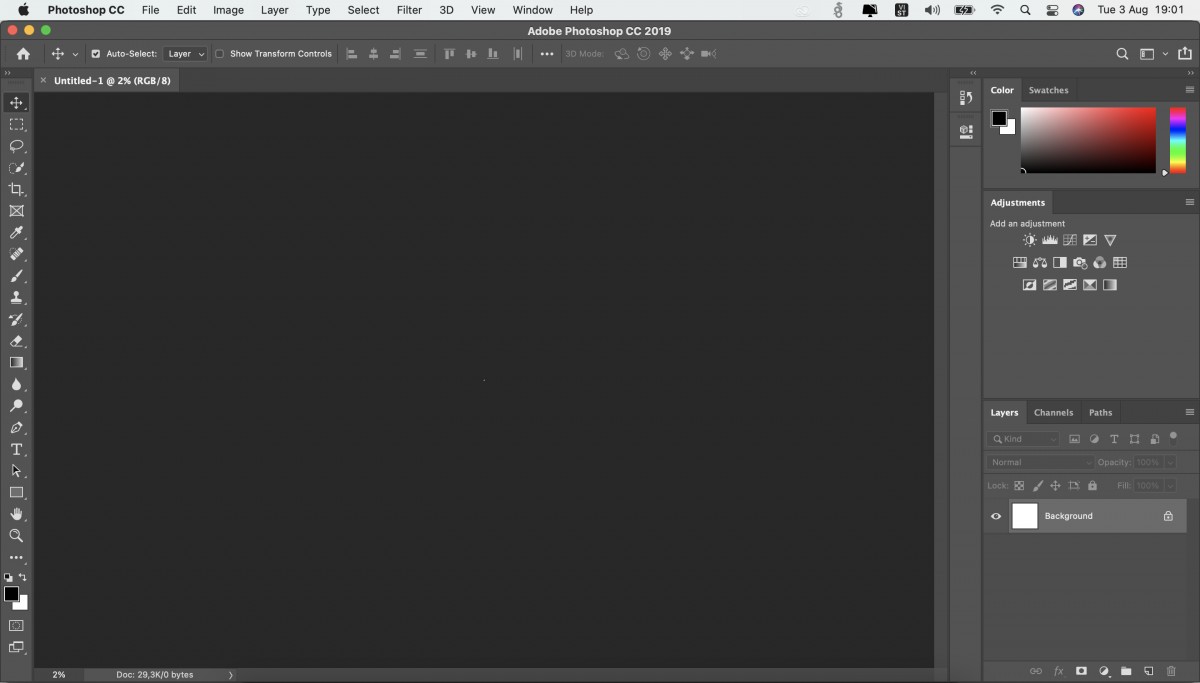Image resolution: width=1200 pixels, height=683 pixels.
Task: Switch to the Channels tab
Action: point(1053,412)
